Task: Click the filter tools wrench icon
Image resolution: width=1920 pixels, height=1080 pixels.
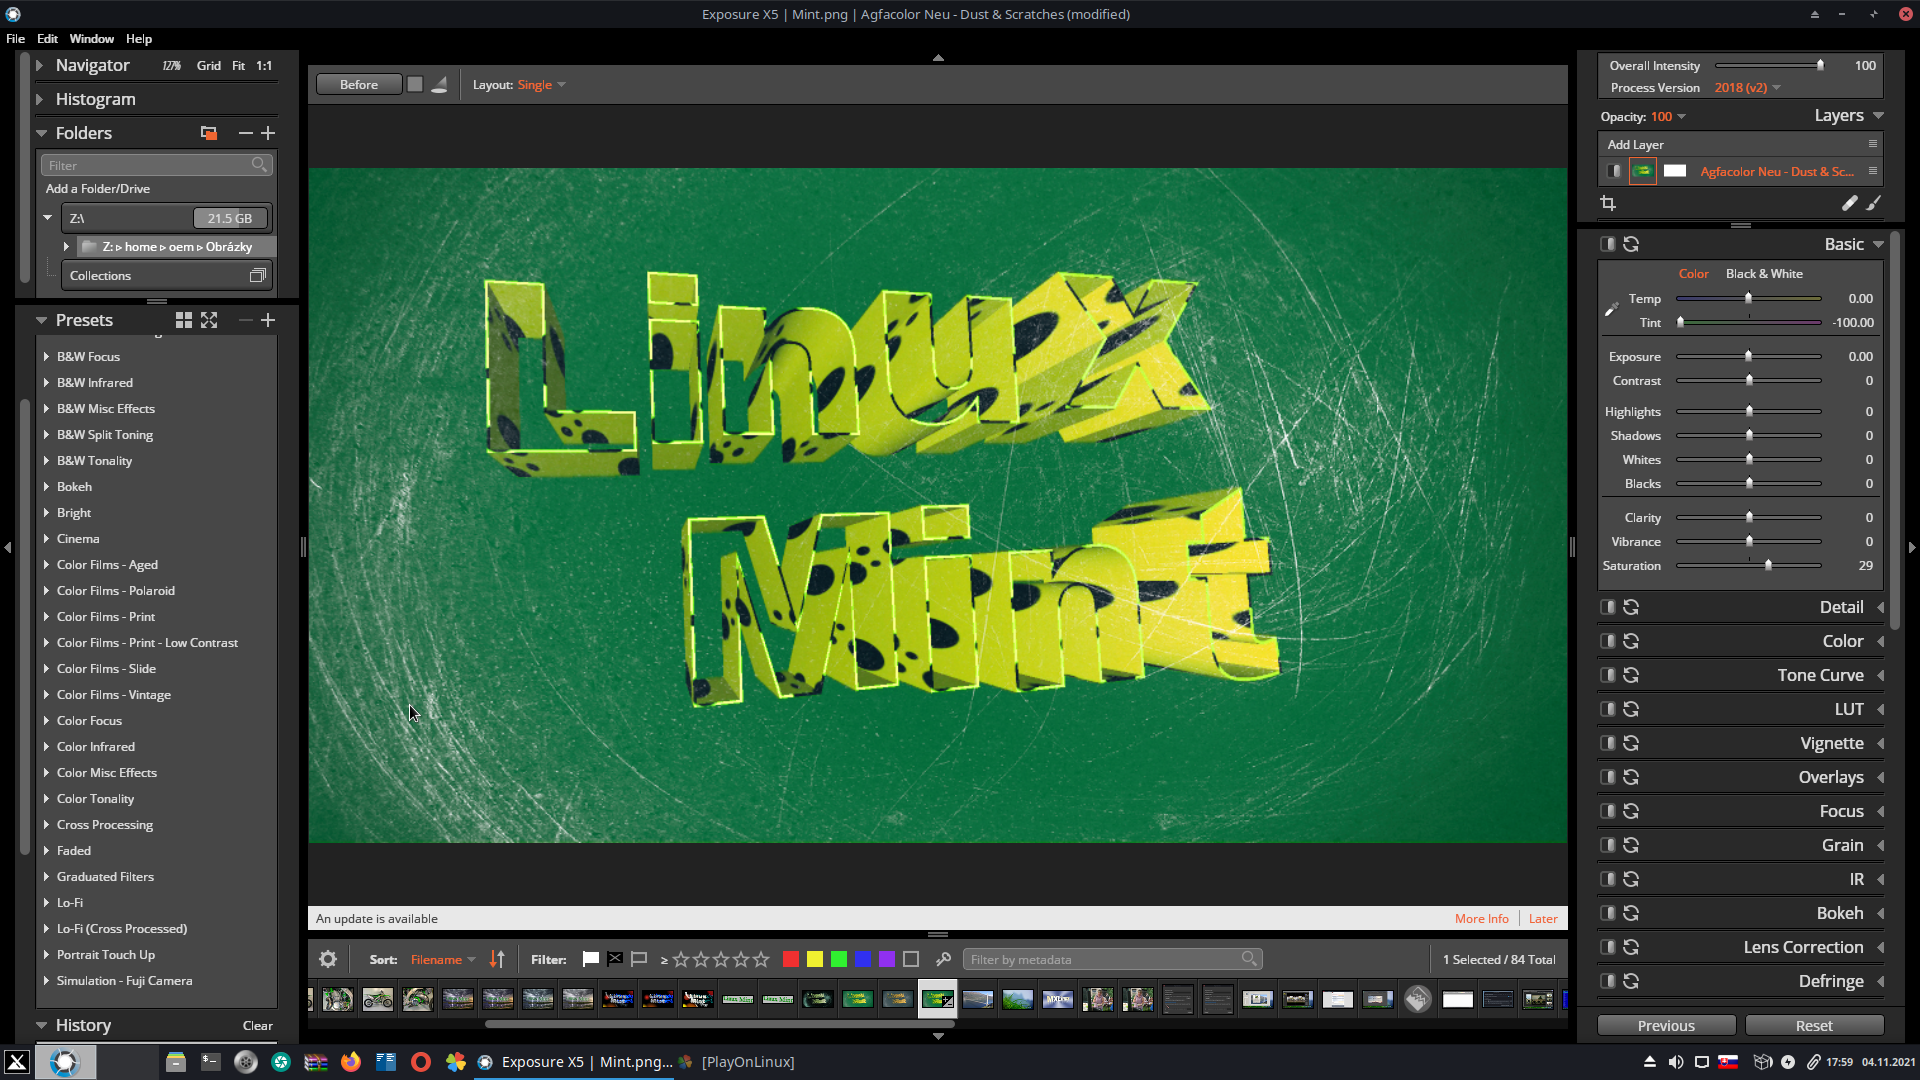Action: pyautogui.click(x=943, y=959)
